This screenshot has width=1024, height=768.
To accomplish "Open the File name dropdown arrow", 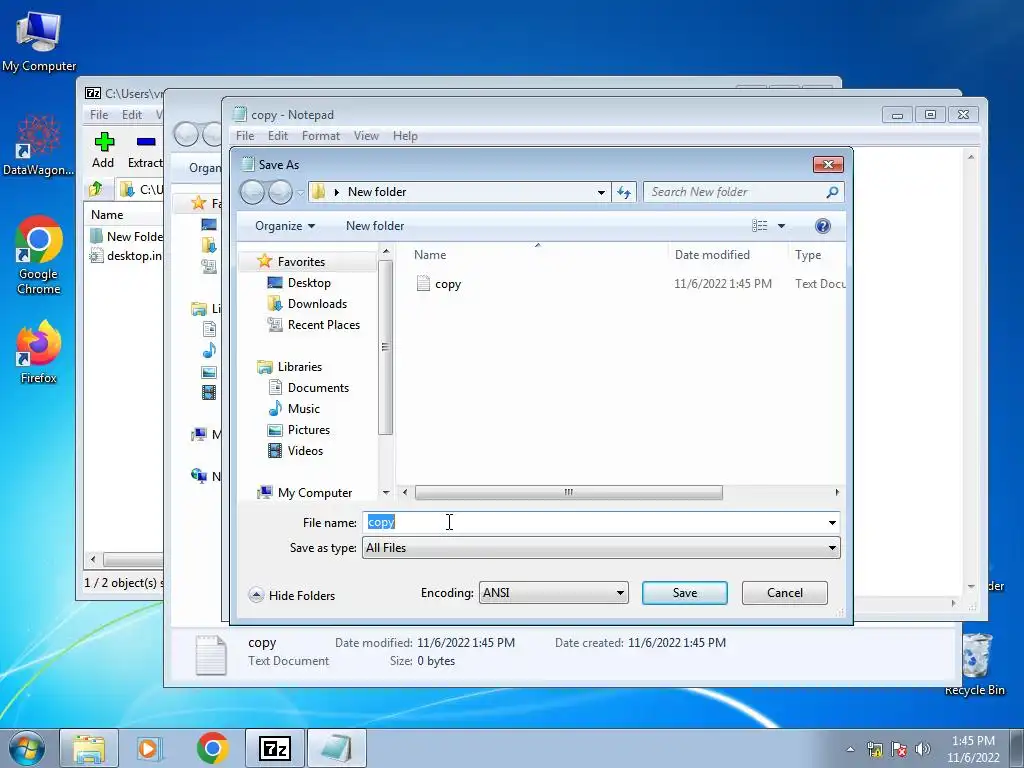I will point(832,522).
